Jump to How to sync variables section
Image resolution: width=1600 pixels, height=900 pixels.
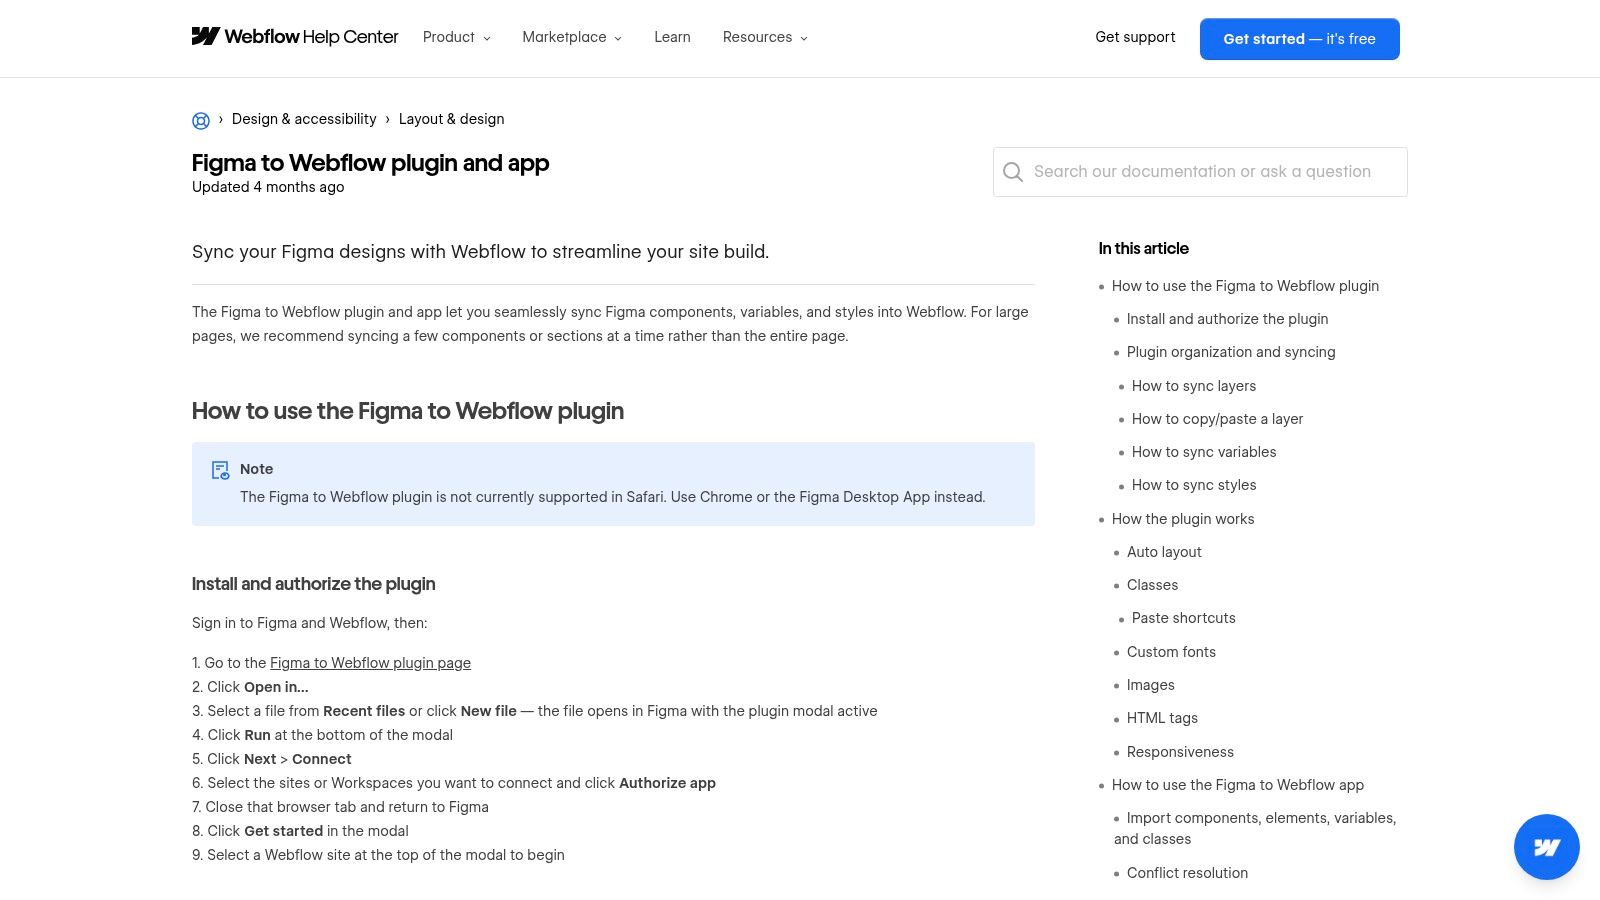[1204, 452]
